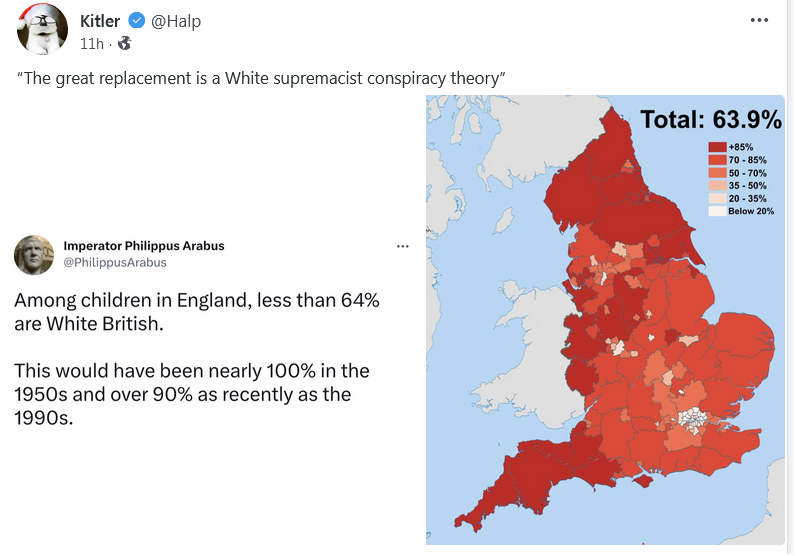Click the 35 - 50% legend swatch

[717, 185]
